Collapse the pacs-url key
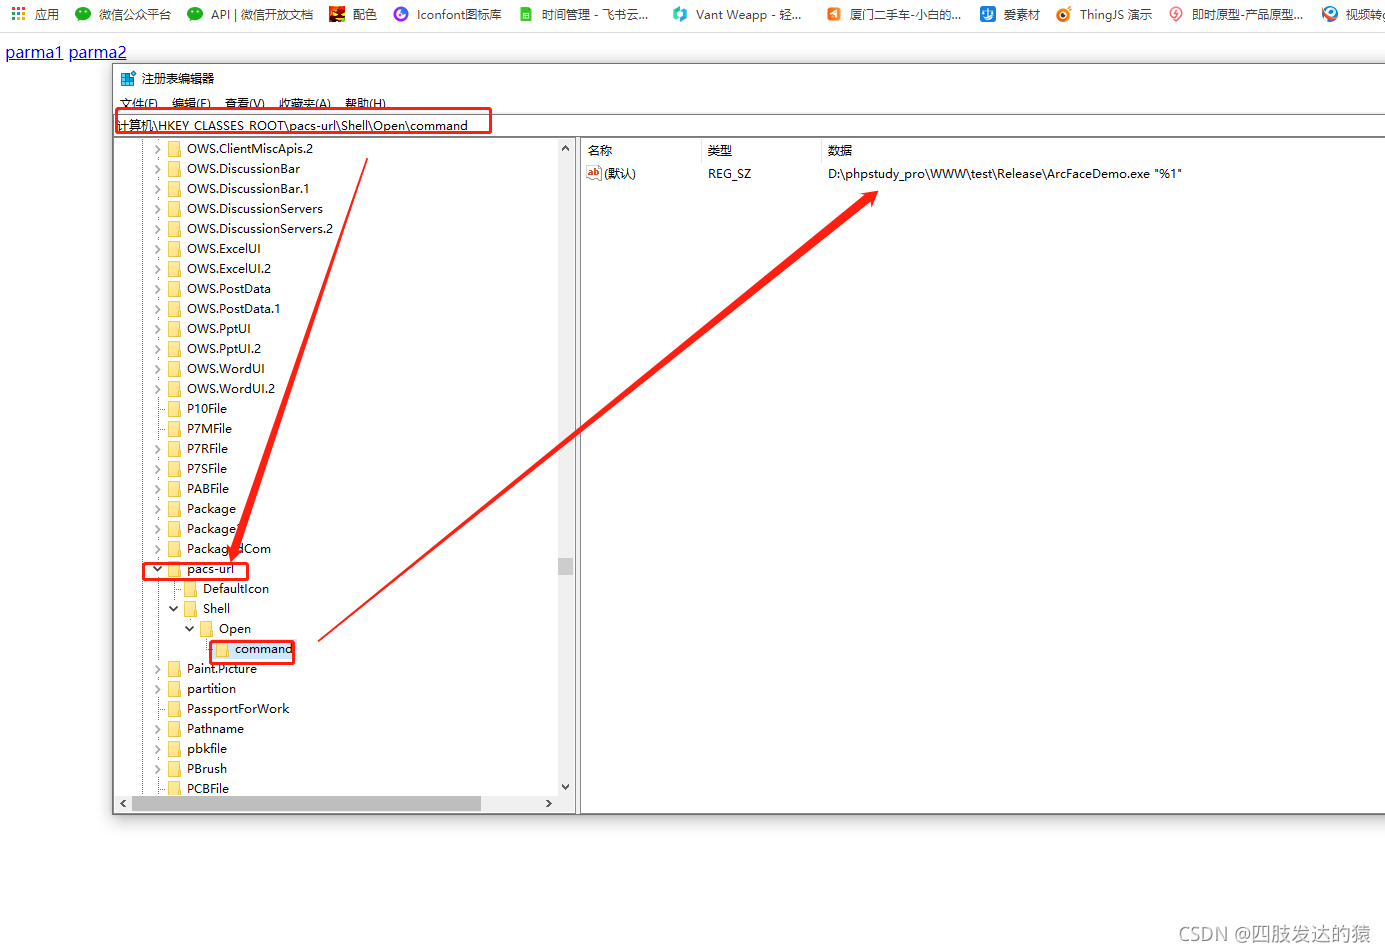 tap(157, 569)
